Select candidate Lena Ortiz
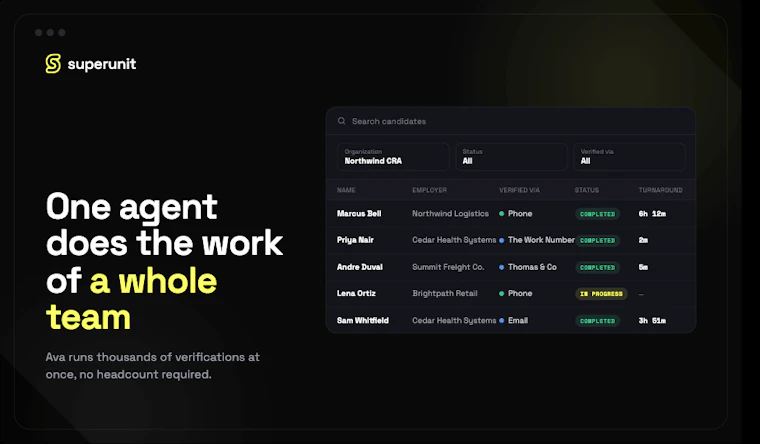This screenshot has height=444, width=760. tap(356, 293)
